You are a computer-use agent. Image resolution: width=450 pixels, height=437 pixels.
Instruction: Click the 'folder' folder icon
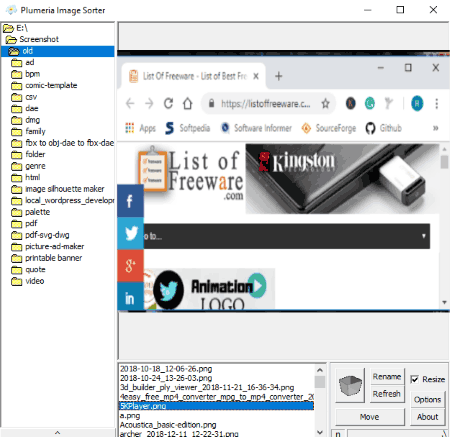pos(16,155)
